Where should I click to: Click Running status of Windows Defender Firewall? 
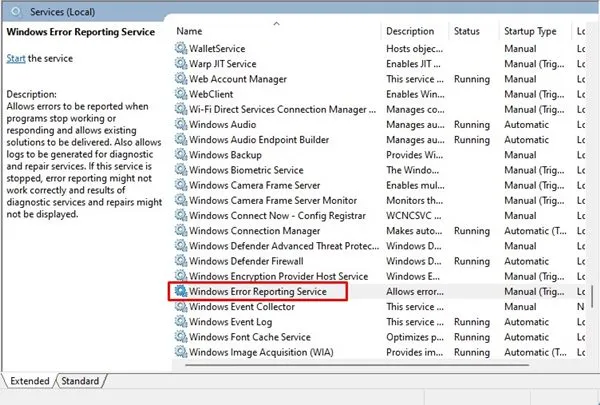tap(471, 261)
